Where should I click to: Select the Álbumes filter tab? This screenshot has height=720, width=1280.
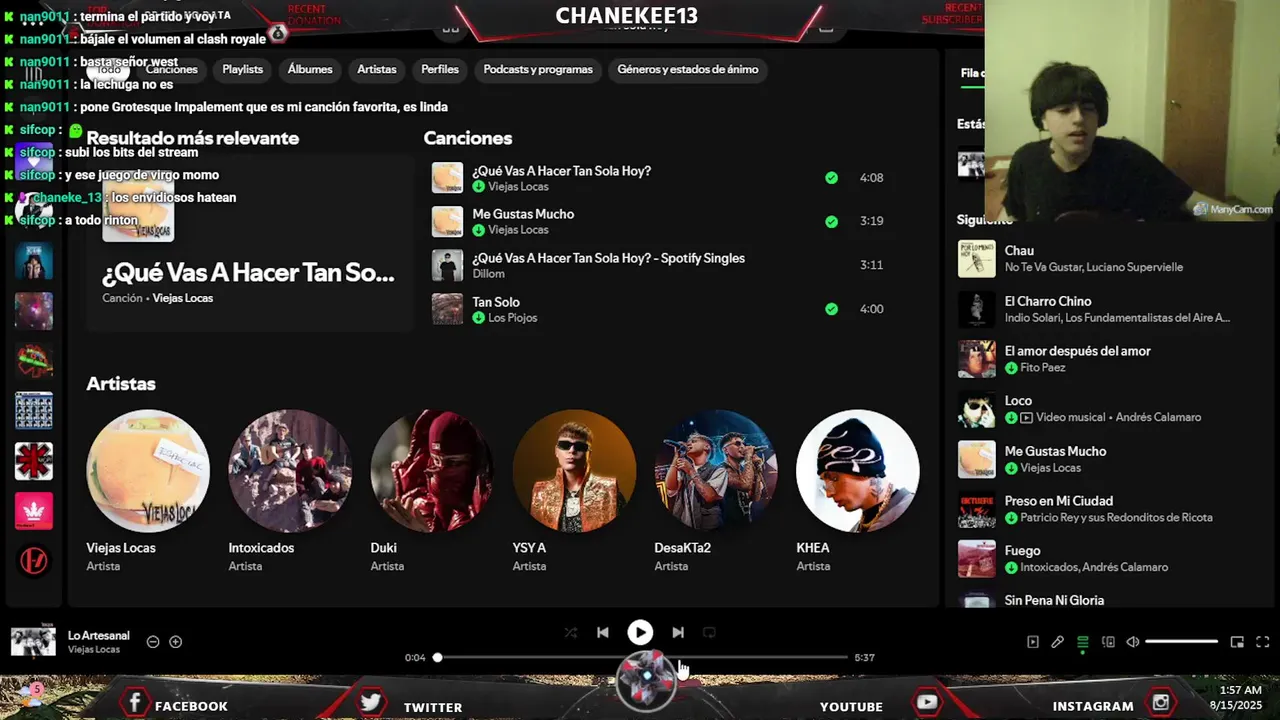pos(310,69)
